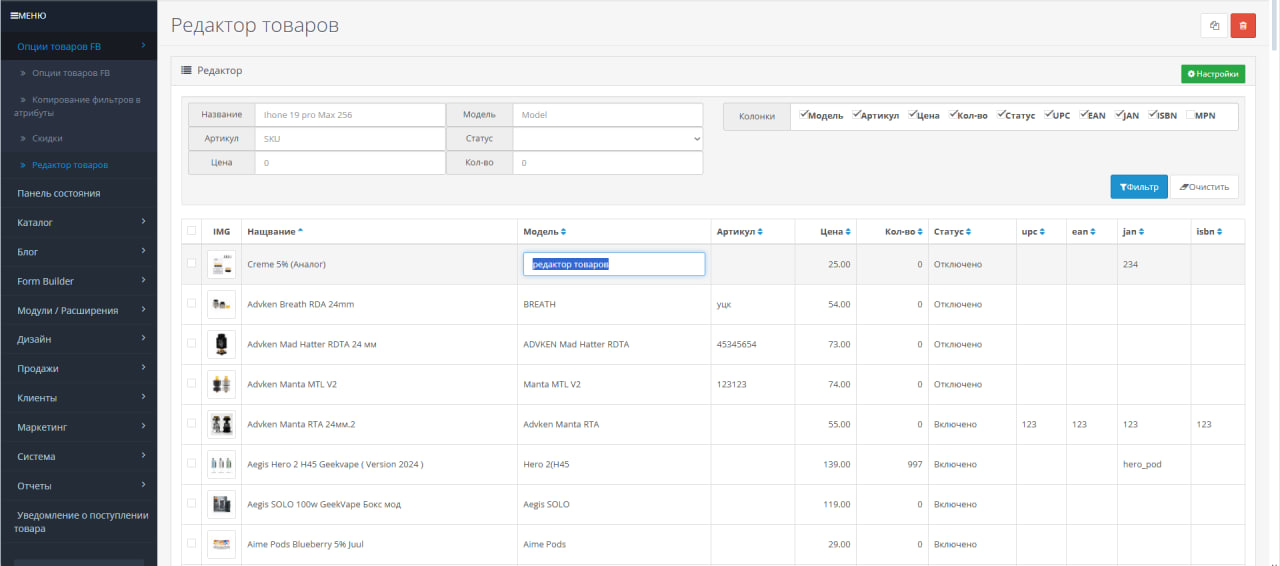
Task: Click the green Настройки button
Action: coord(1212,74)
